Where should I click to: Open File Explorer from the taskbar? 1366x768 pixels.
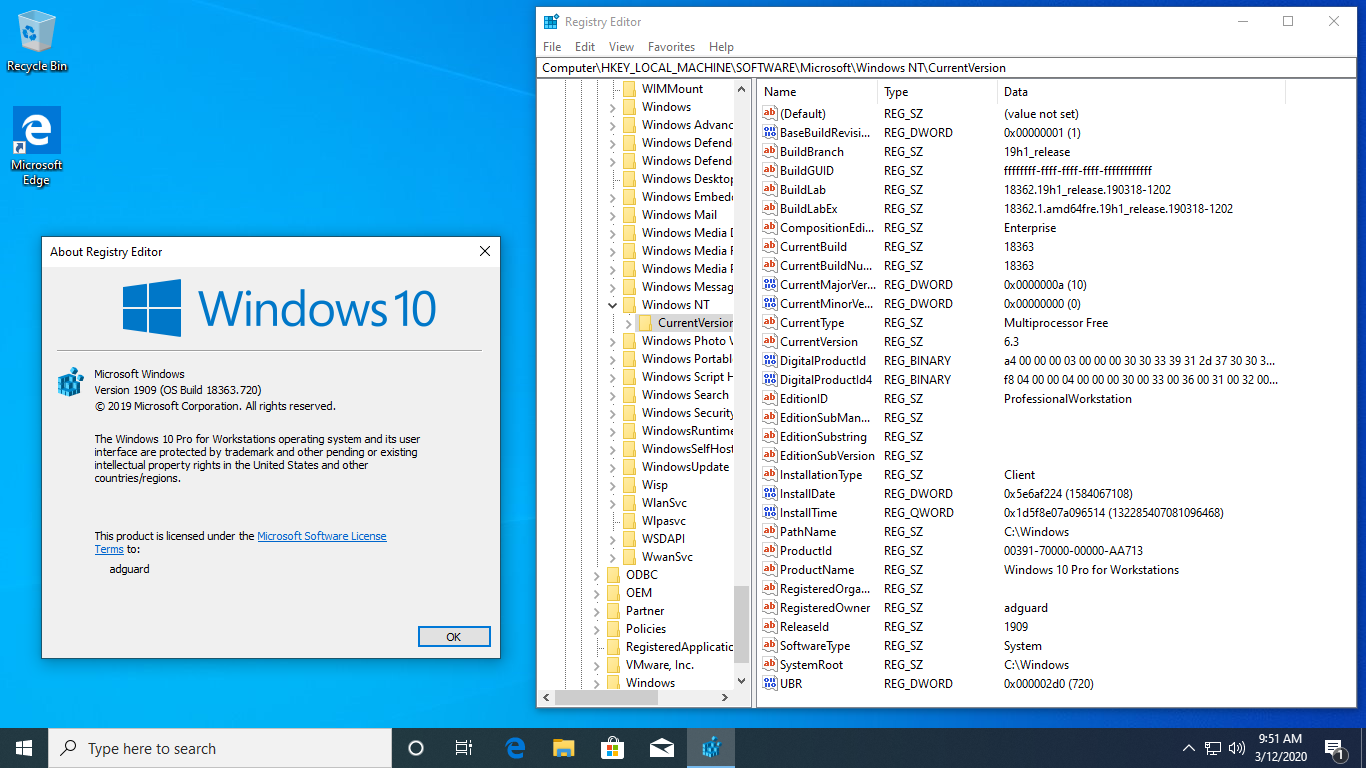coord(564,748)
